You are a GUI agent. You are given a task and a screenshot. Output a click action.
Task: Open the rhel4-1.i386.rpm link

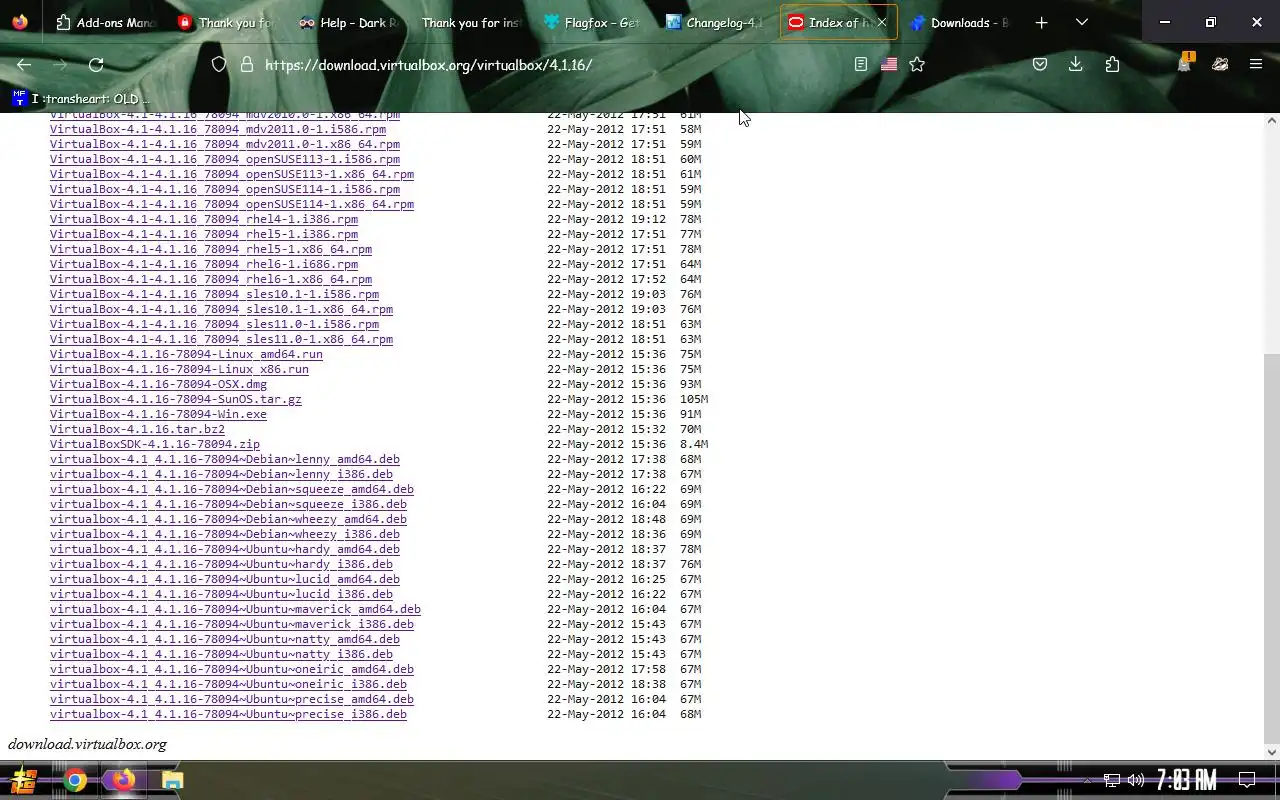click(204, 219)
